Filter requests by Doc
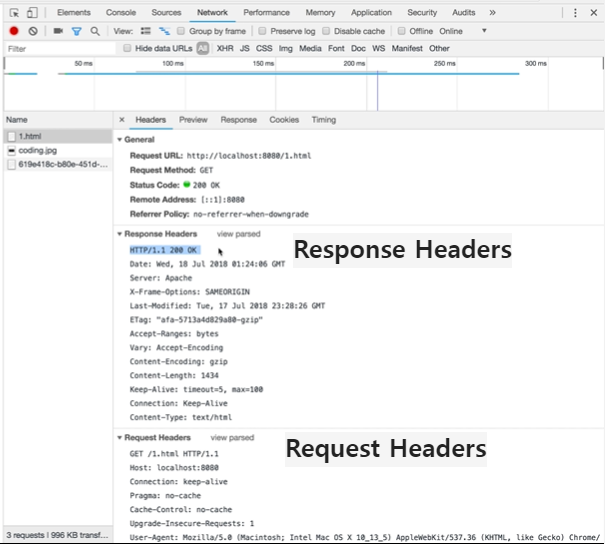The image size is (605, 544). 358,48
